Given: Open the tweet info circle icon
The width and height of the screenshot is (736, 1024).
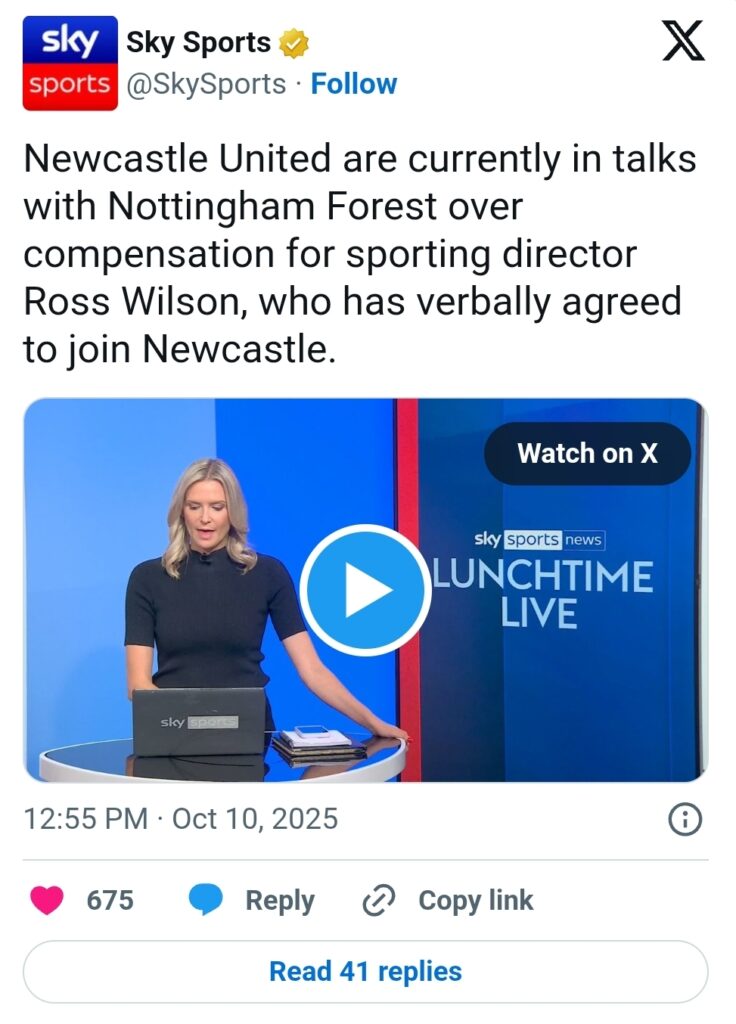Looking at the screenshot, I should coord(685,819).
